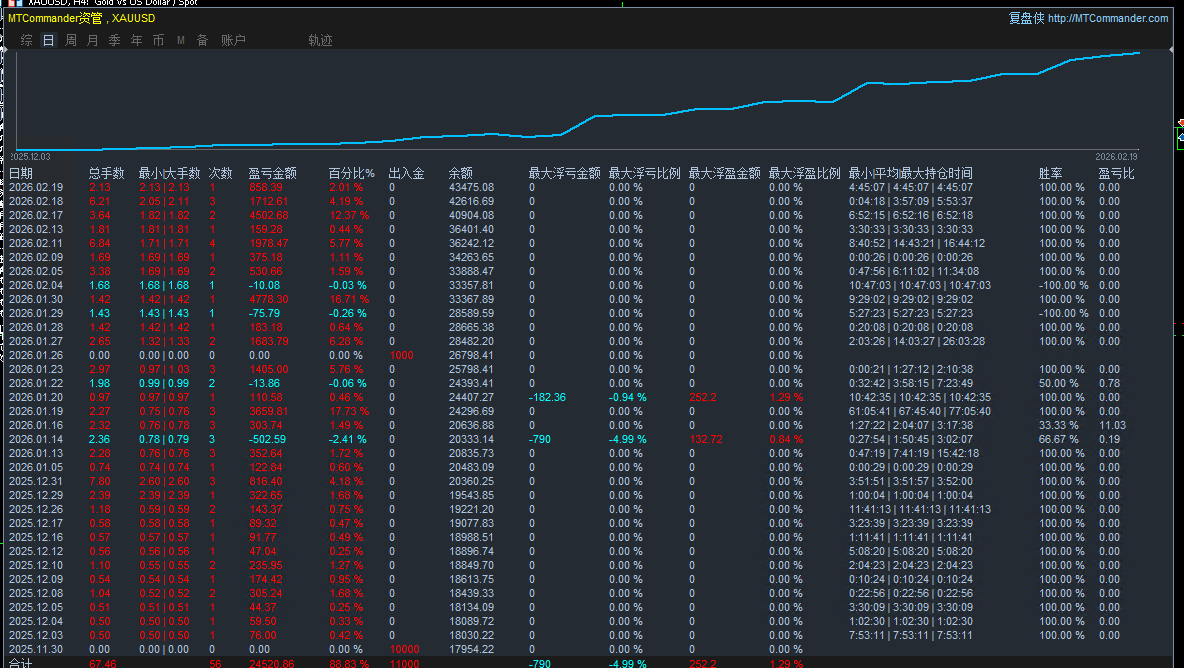
Task: Click the chart window icon beside XAUUSD,H4 title
Action: click(14, 3)
